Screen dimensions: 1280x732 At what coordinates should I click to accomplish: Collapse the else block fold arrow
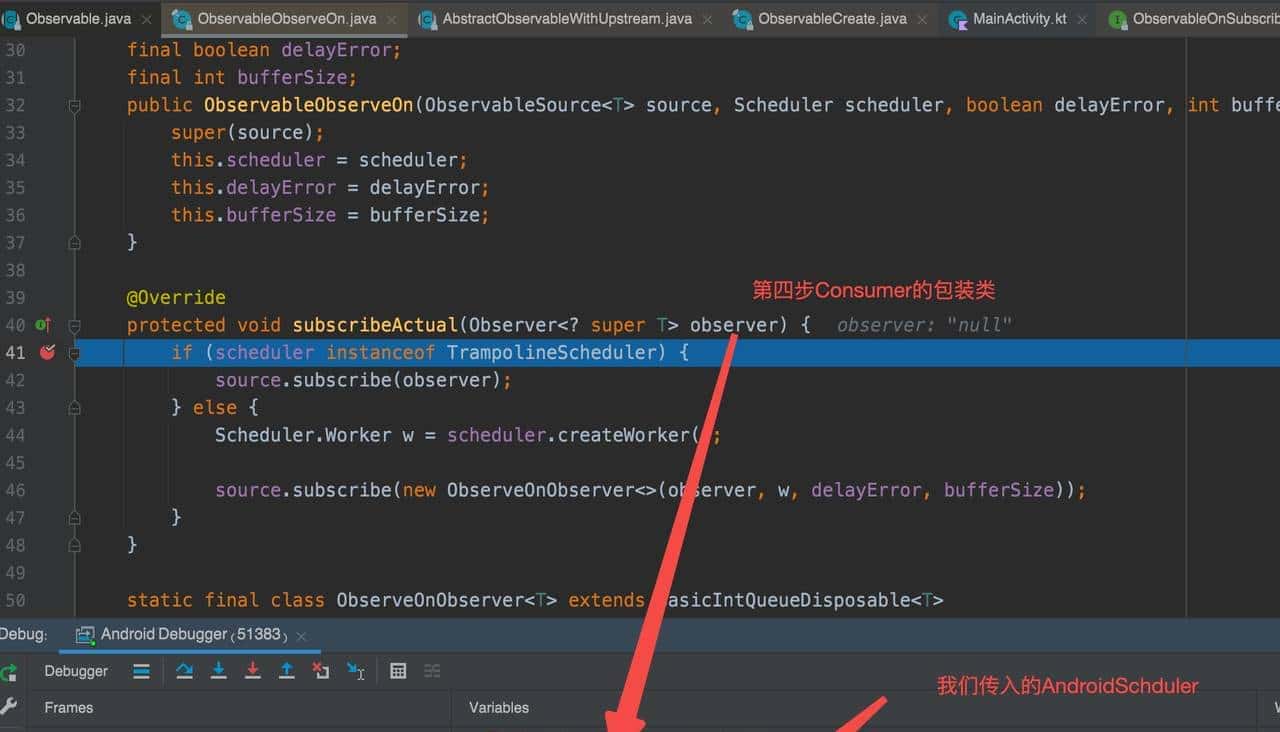[x=74, y=407]
